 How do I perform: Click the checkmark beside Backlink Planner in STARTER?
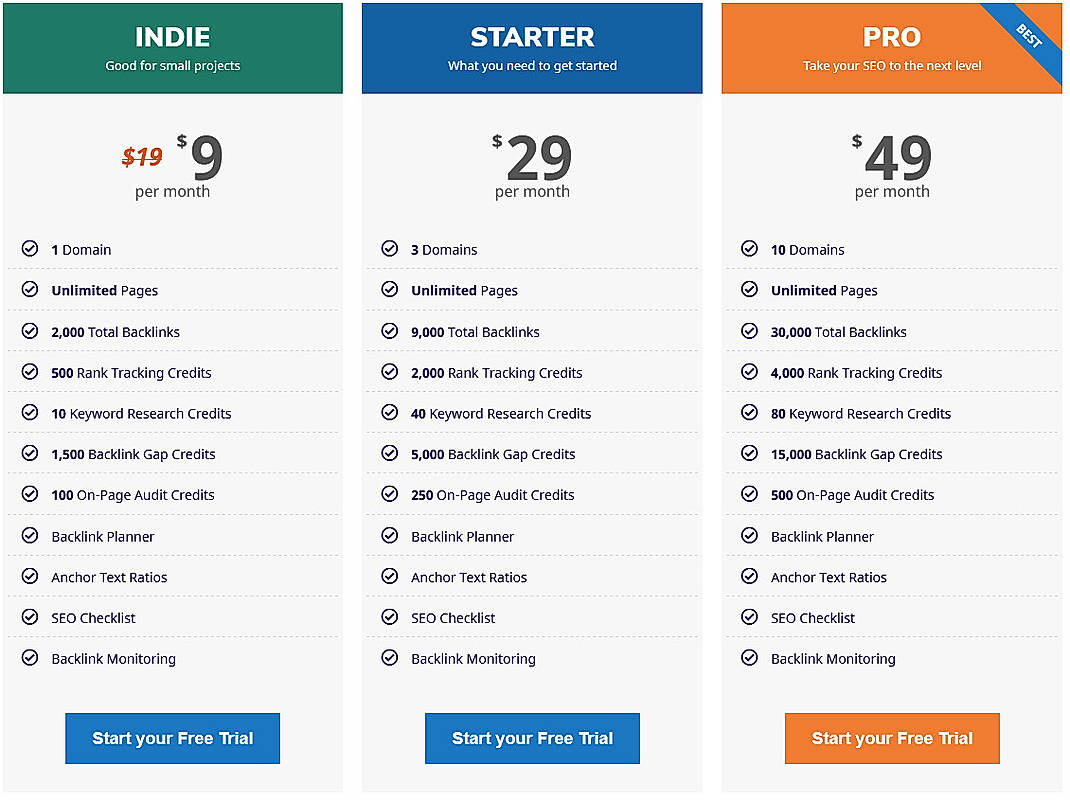pyautogui.click(x=390, y=536)
